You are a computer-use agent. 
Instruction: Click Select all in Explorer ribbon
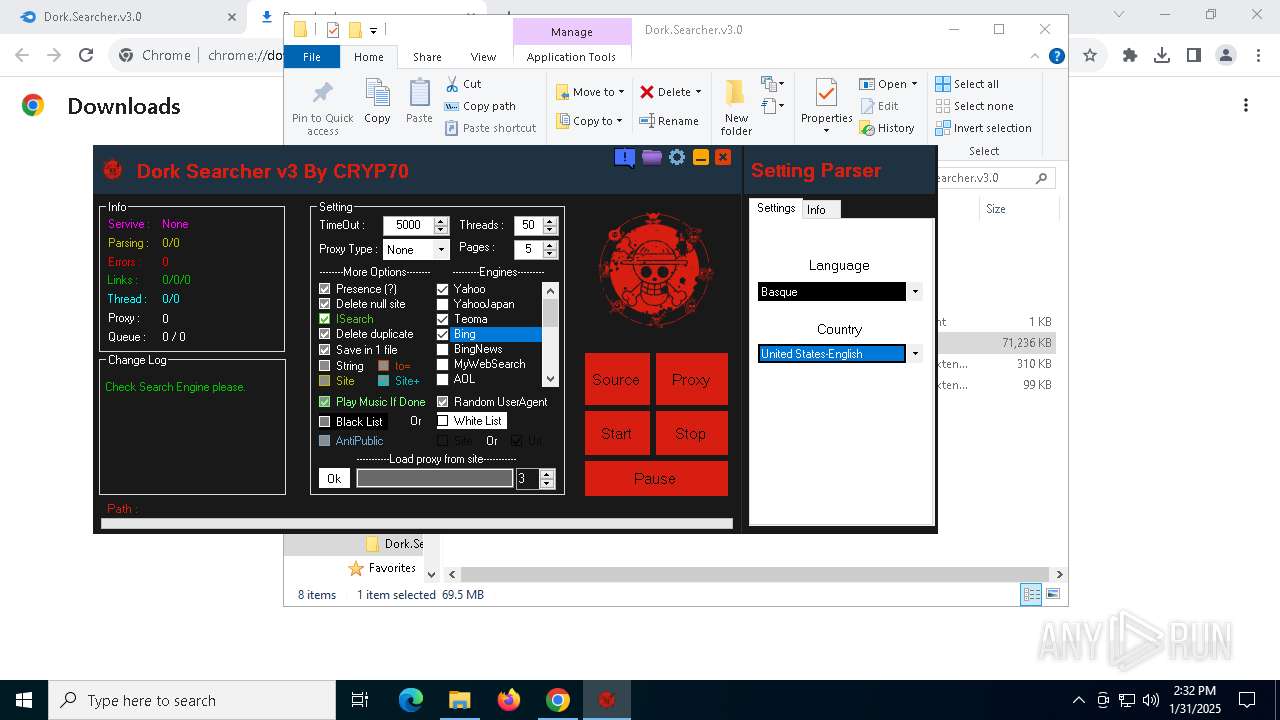tap(967, 84)
